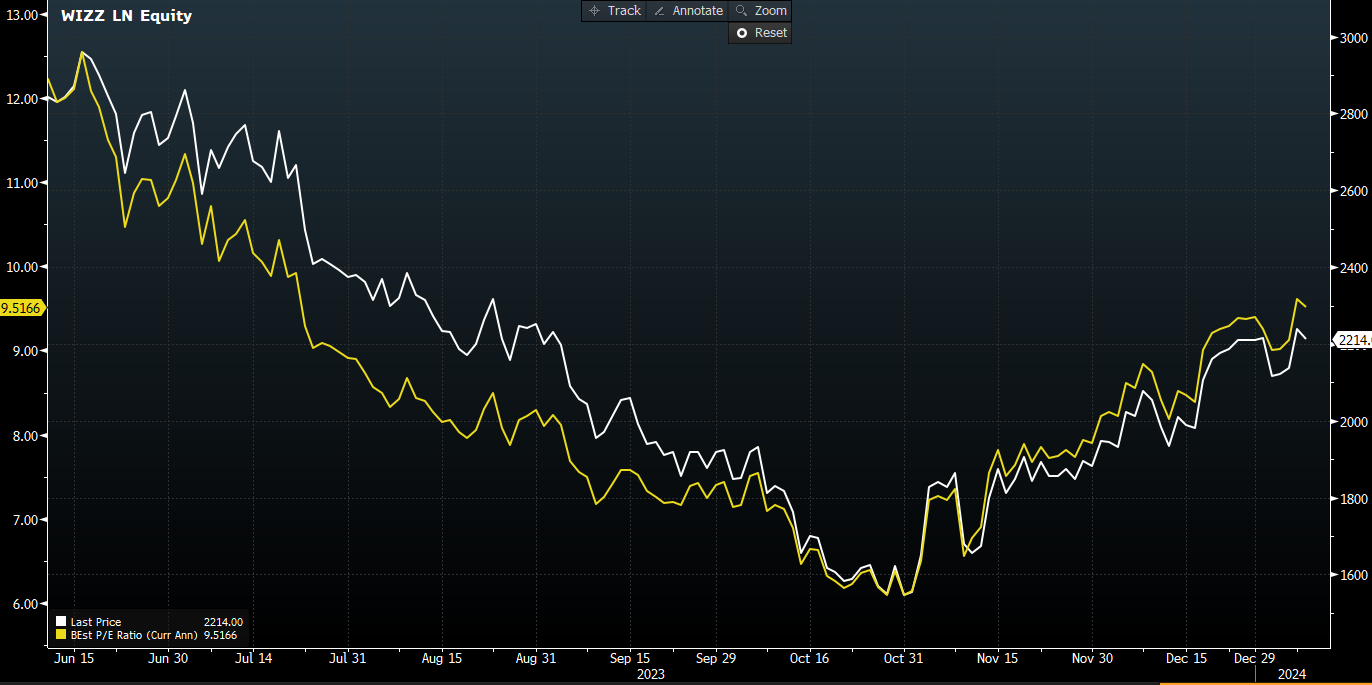The width and height of the screenshot is (1372, 685).
Task: Click the Jun 30 date label
Action: point(167,659)
